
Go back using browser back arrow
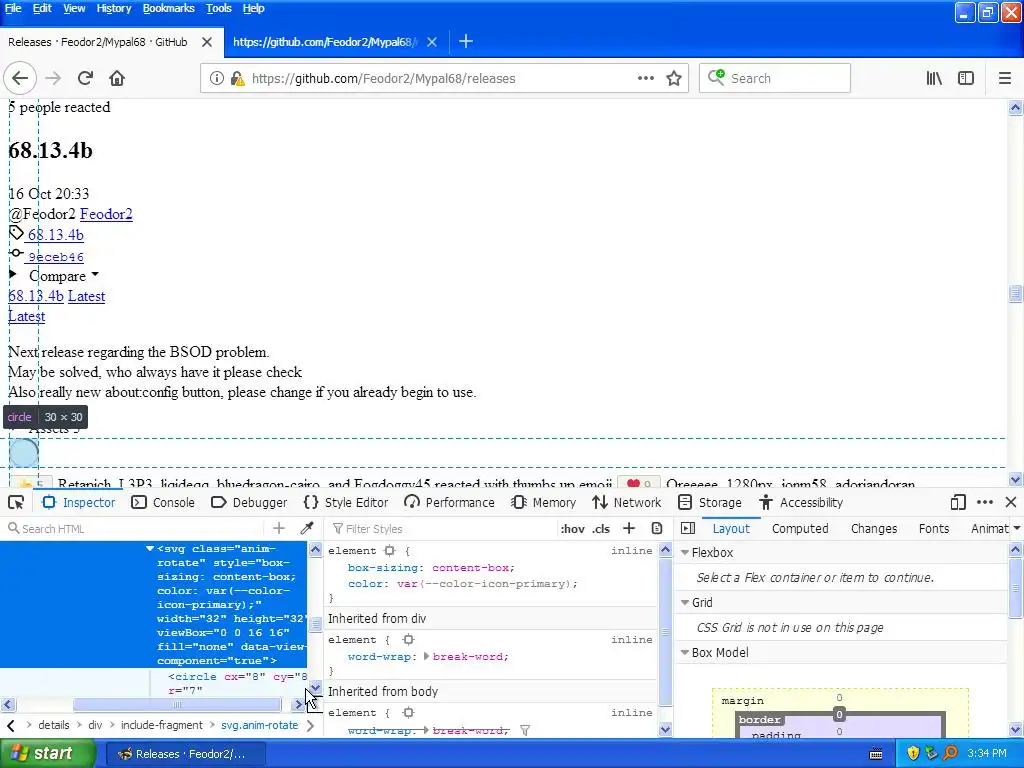pyautogui.click(x=20, y=78)
